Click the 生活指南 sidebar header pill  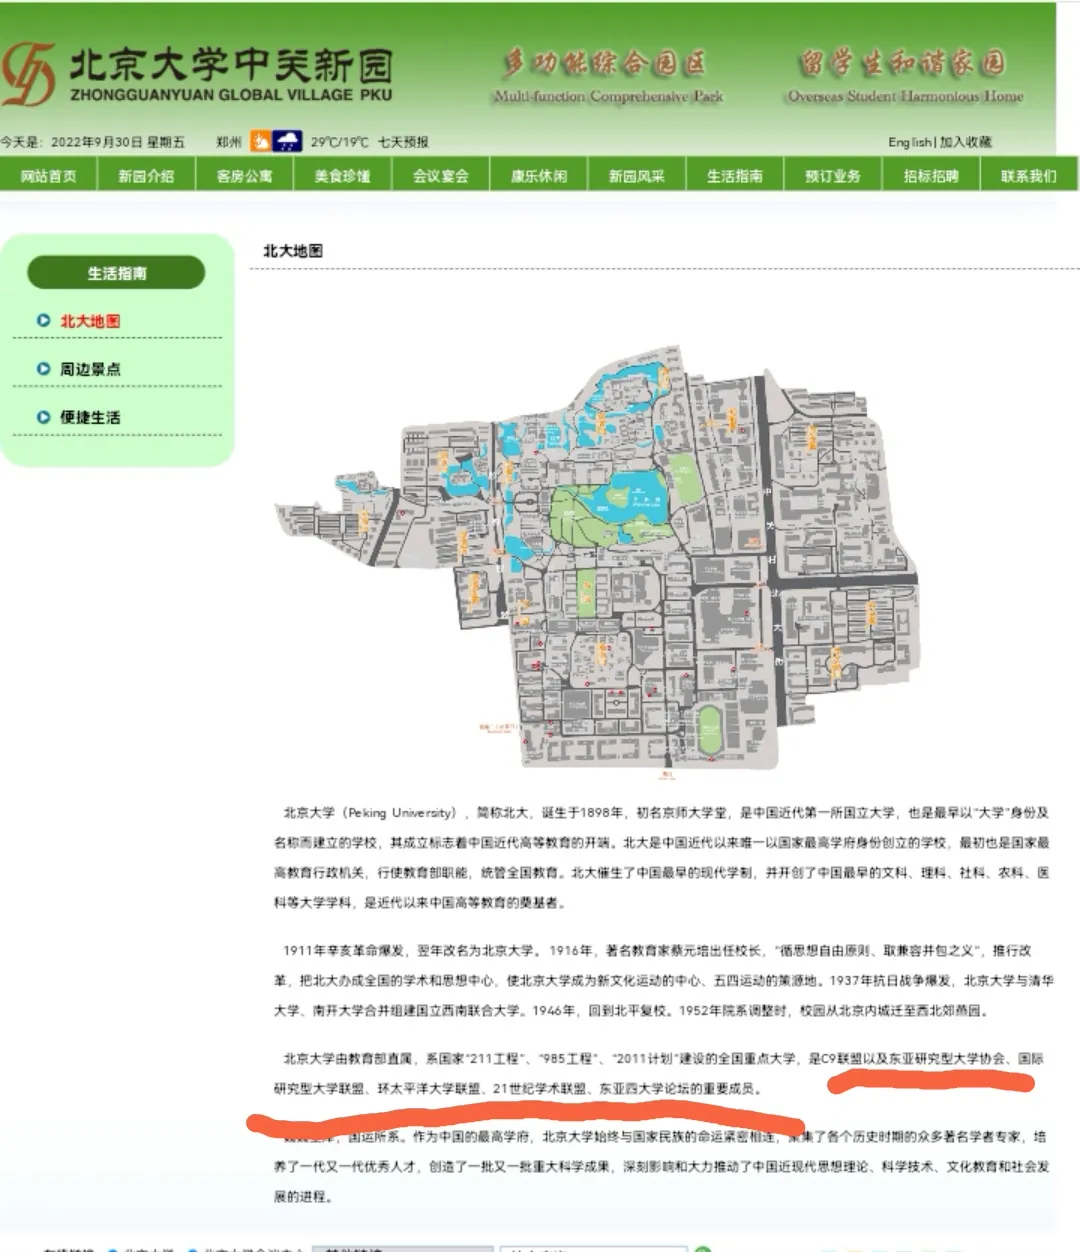[x=116, y=273]
